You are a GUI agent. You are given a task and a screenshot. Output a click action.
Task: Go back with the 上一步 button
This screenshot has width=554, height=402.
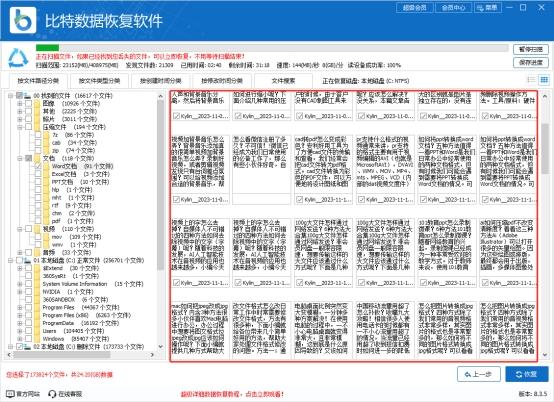[479, 374]
